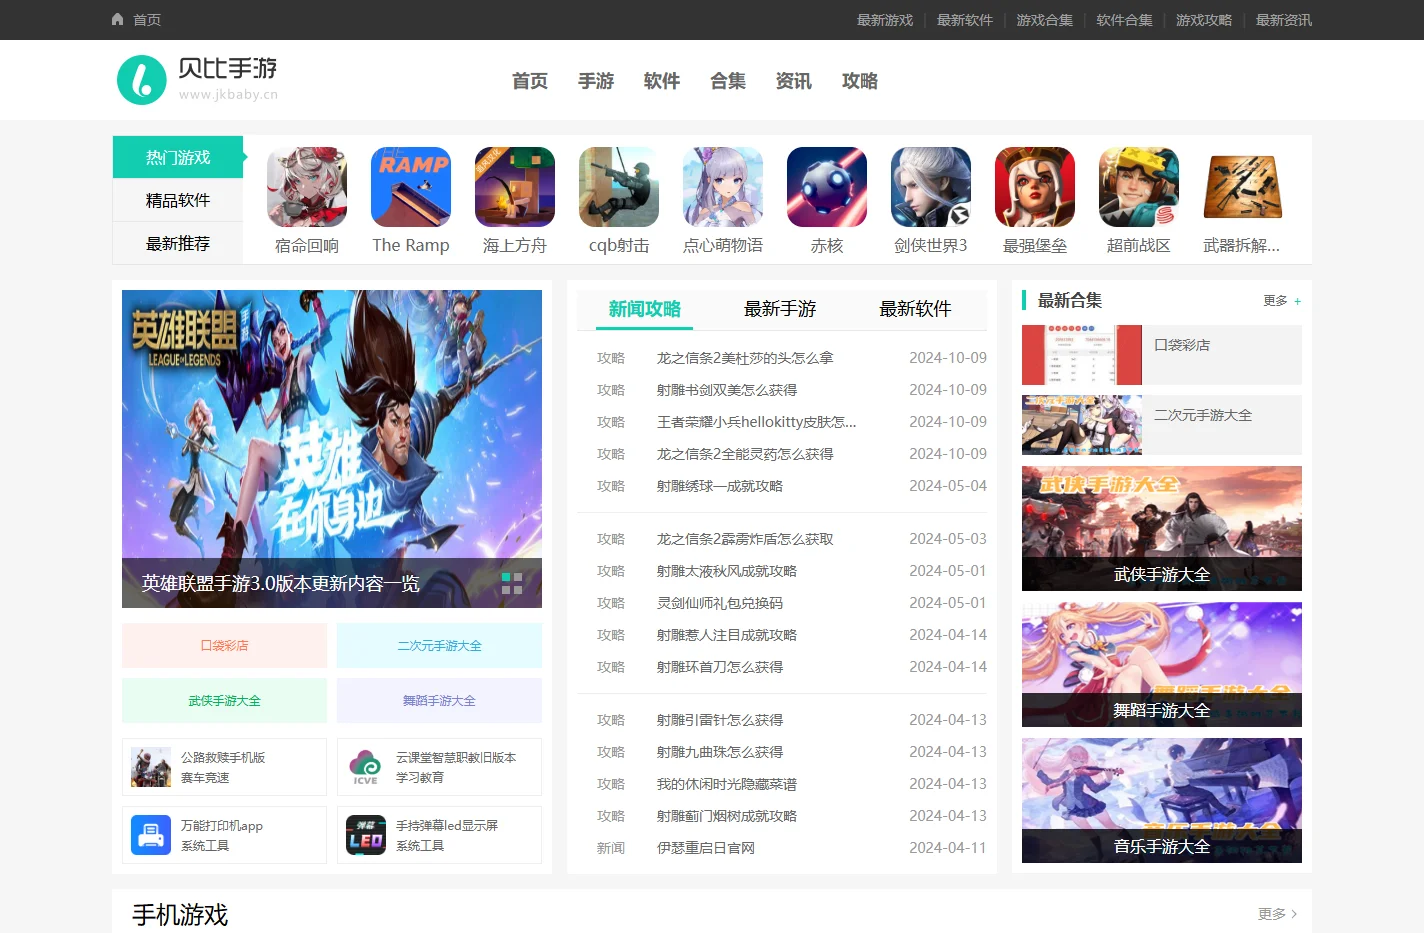Open article 灵剑仙师礼包兑换码
This screenshot has width=1424, height=933.
720,603
